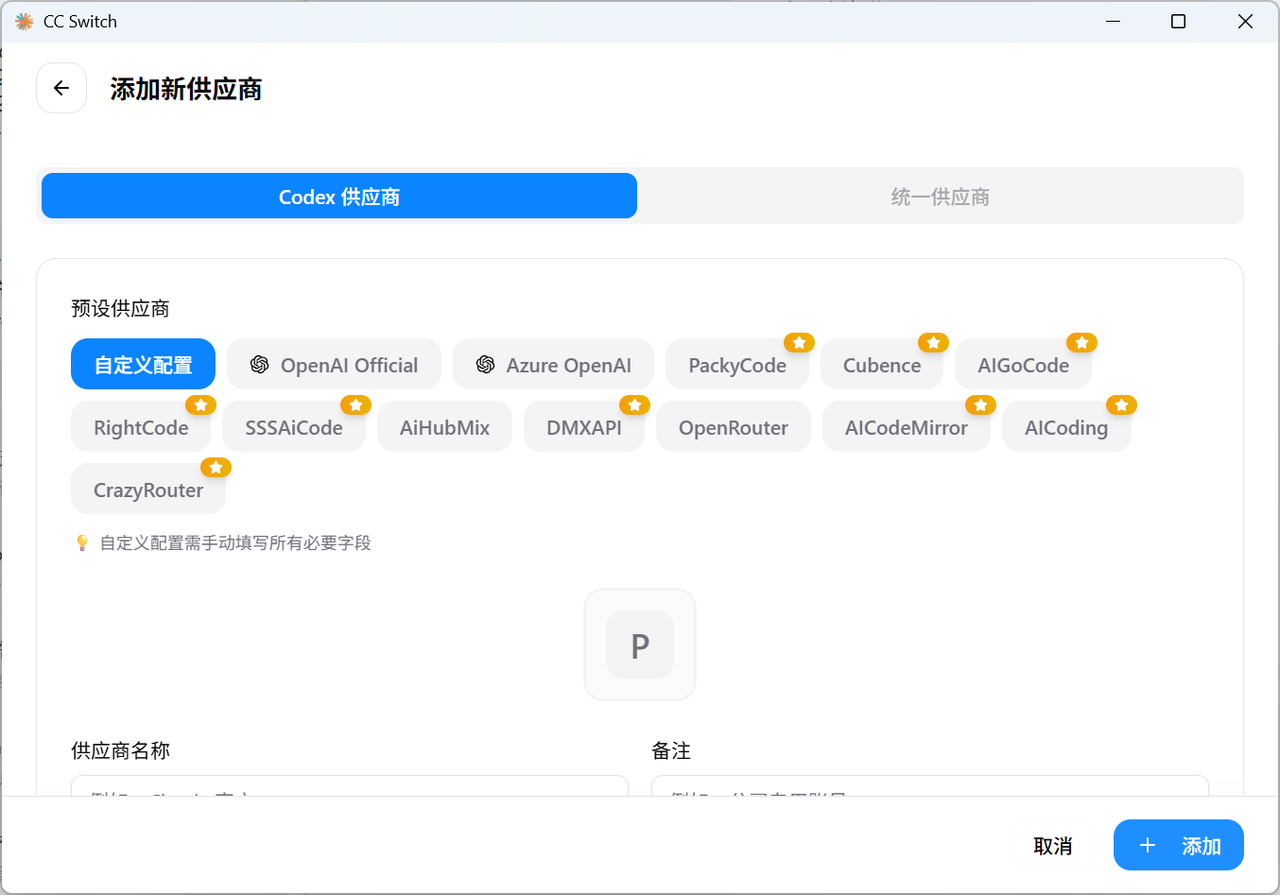Click the star badge on SSSAiCode
This screenshot has width=1280, height=895.
click(356, 405)
